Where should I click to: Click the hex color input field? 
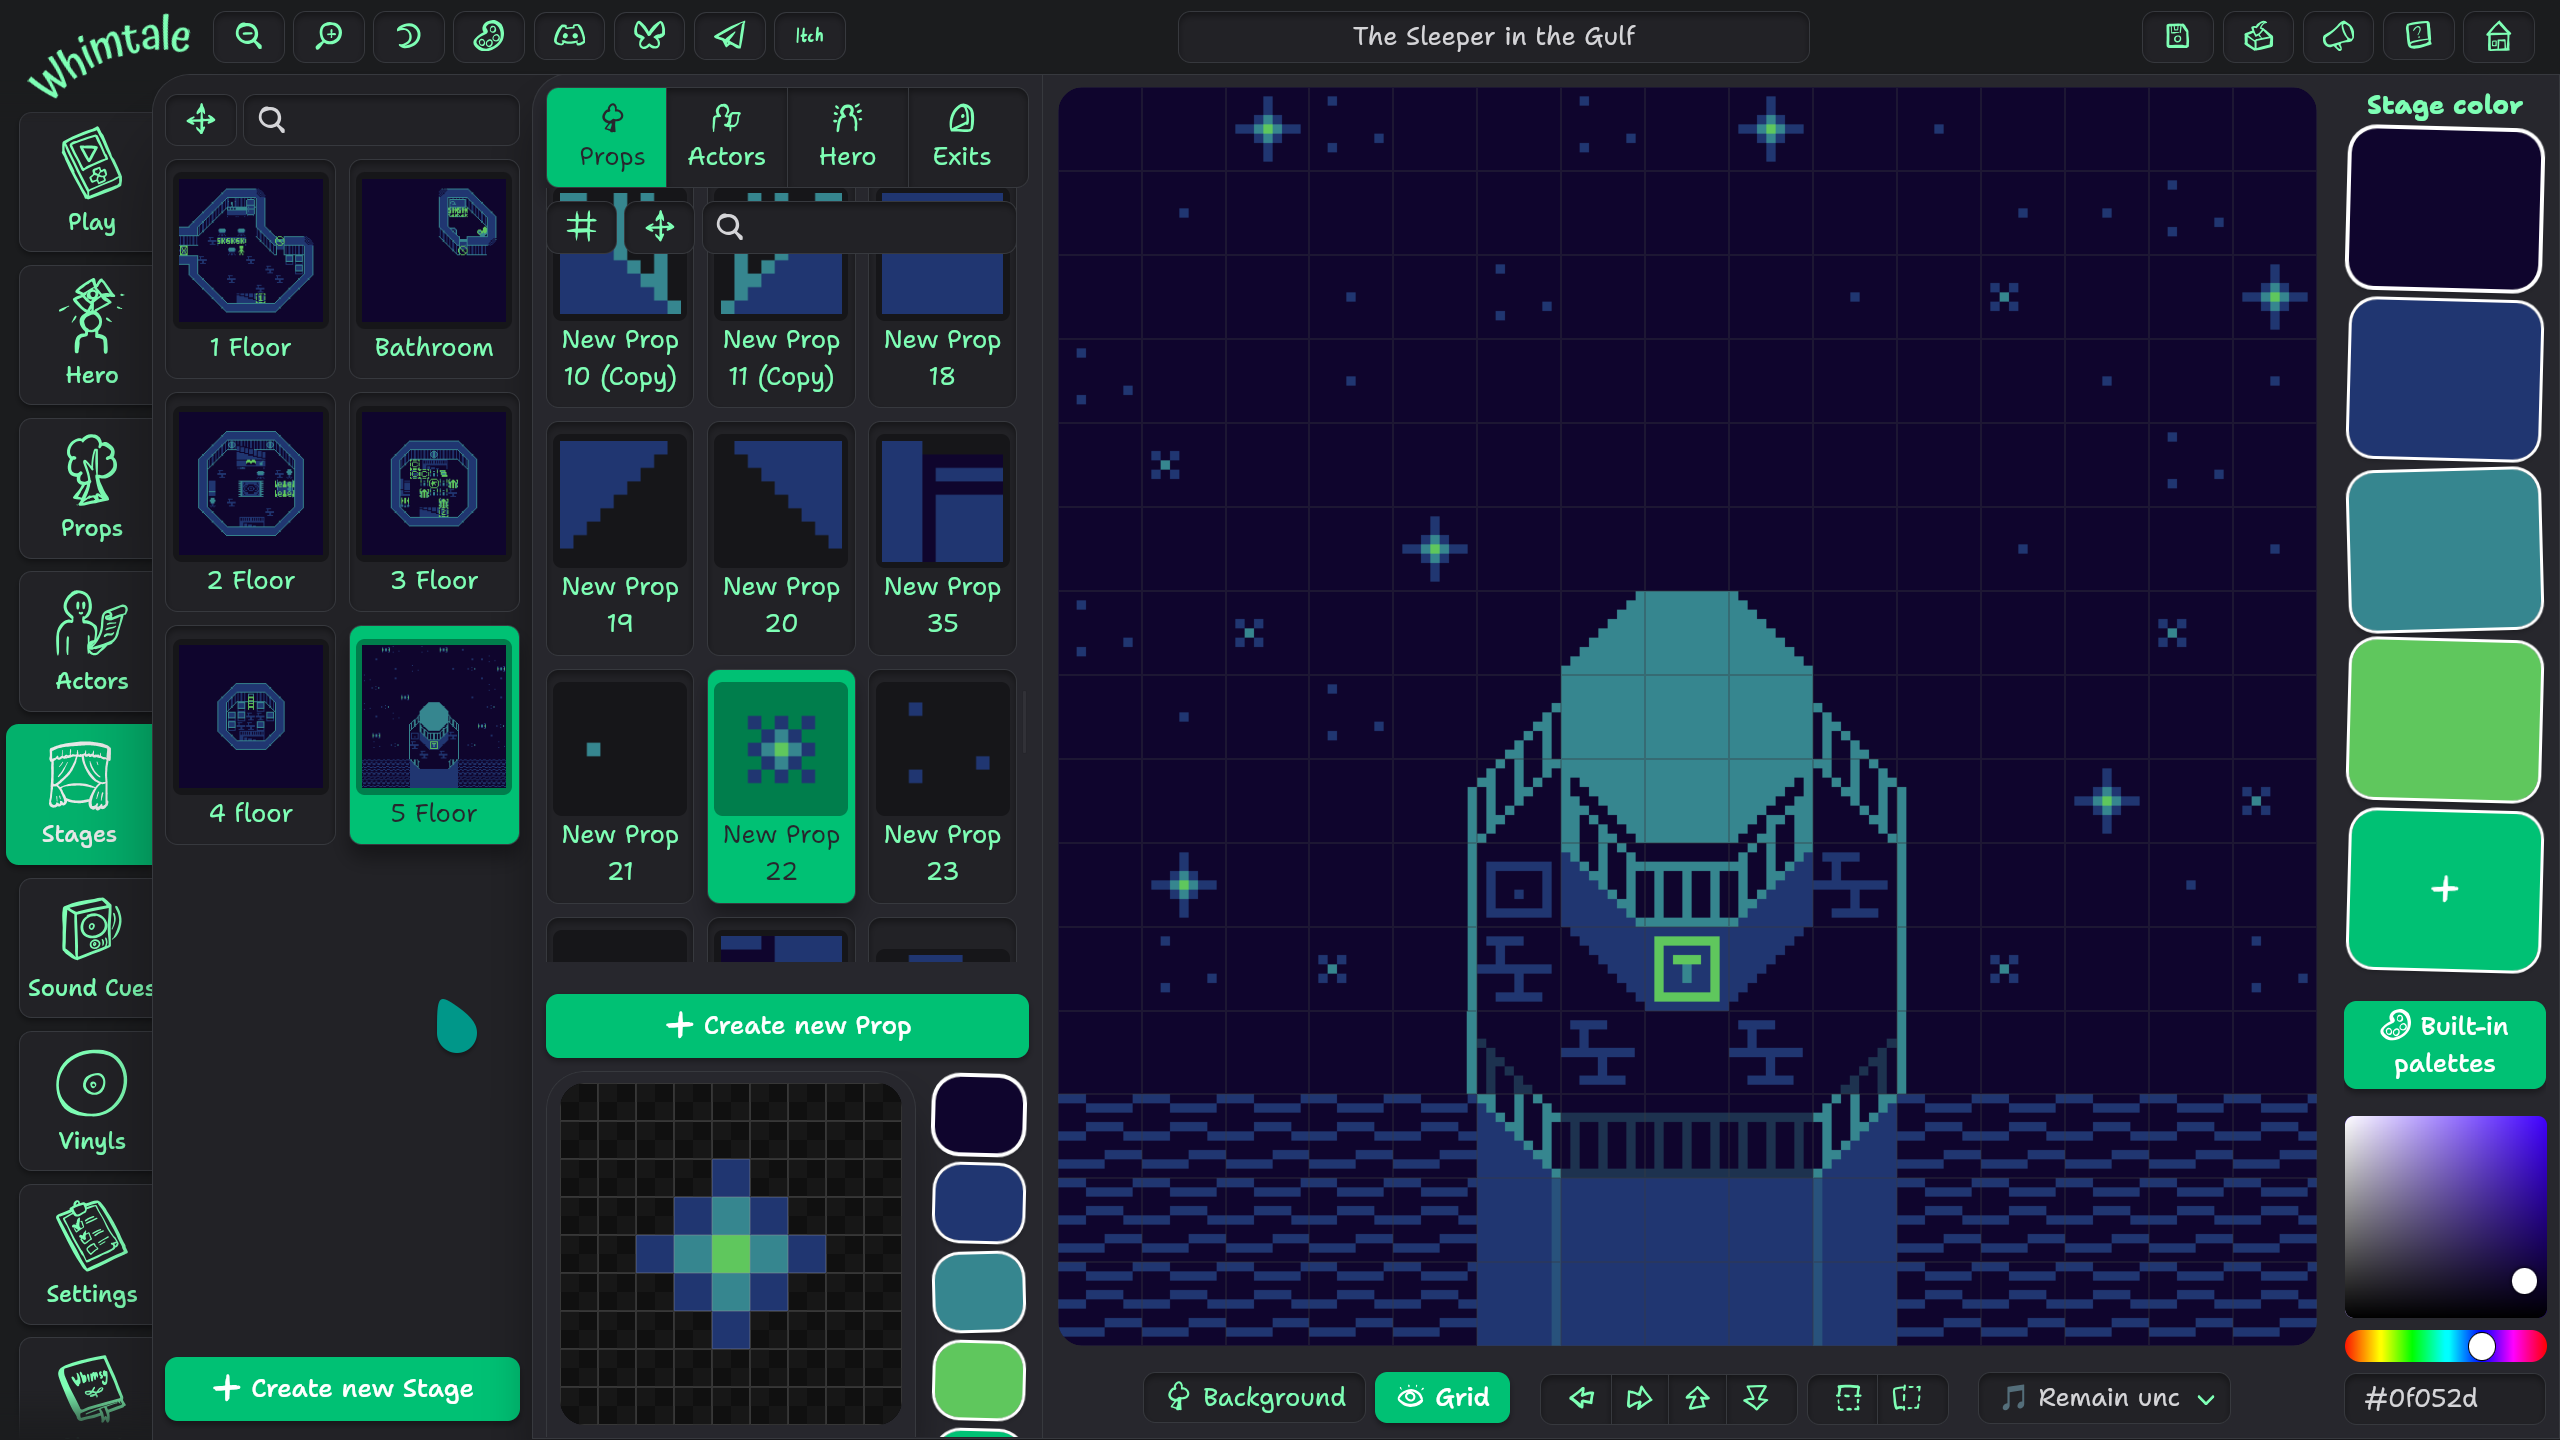click(x=2444, y=1397)
